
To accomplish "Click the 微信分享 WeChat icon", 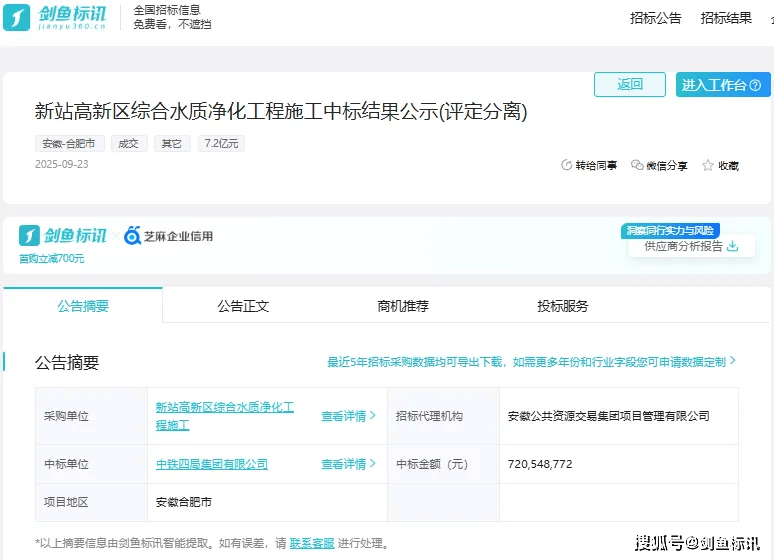I will click(637, 165).
